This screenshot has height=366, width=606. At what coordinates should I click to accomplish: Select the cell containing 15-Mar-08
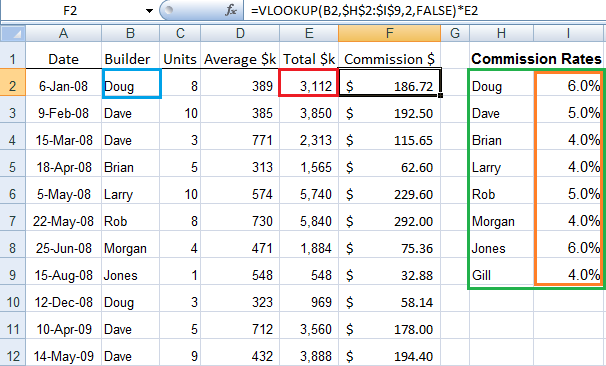[x=63, y=136]
